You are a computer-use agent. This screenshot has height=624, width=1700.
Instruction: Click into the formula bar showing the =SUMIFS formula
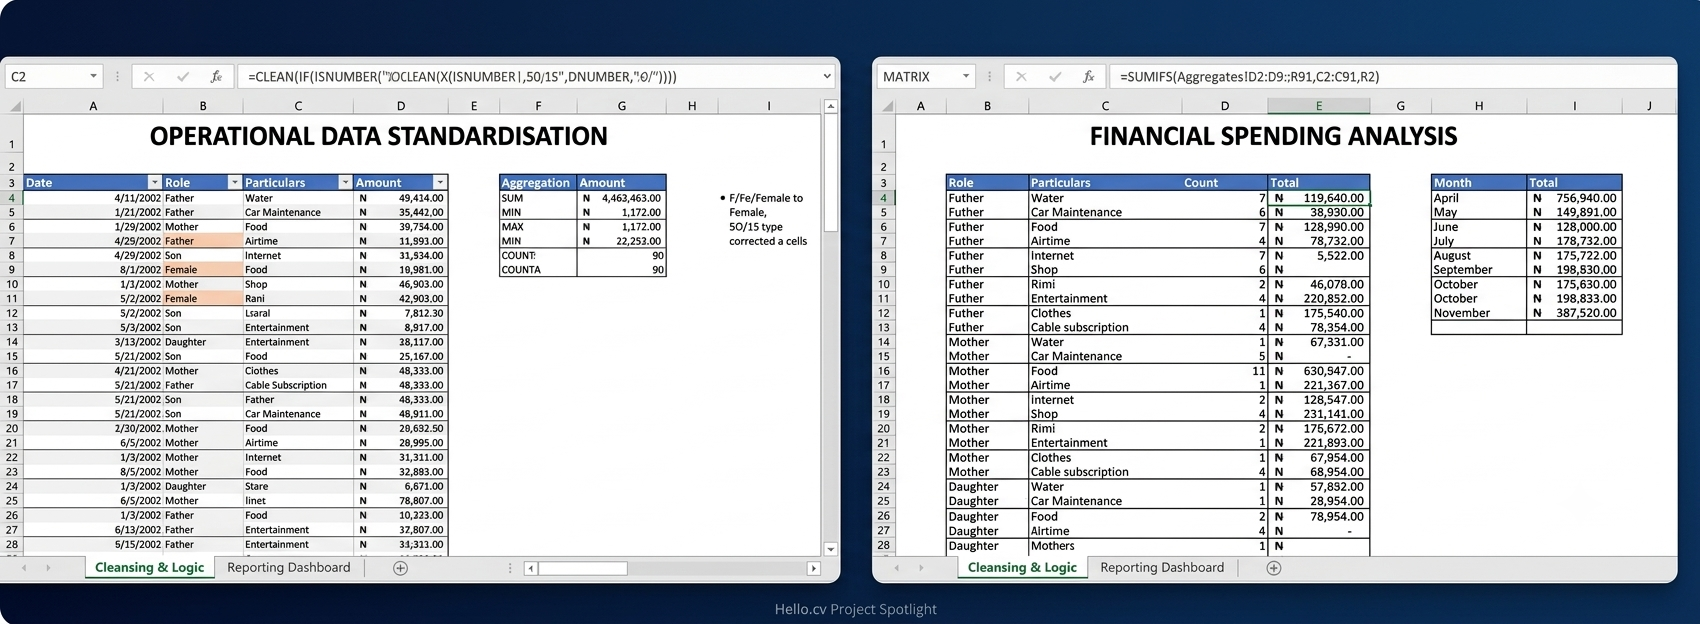coord(1392,77)
